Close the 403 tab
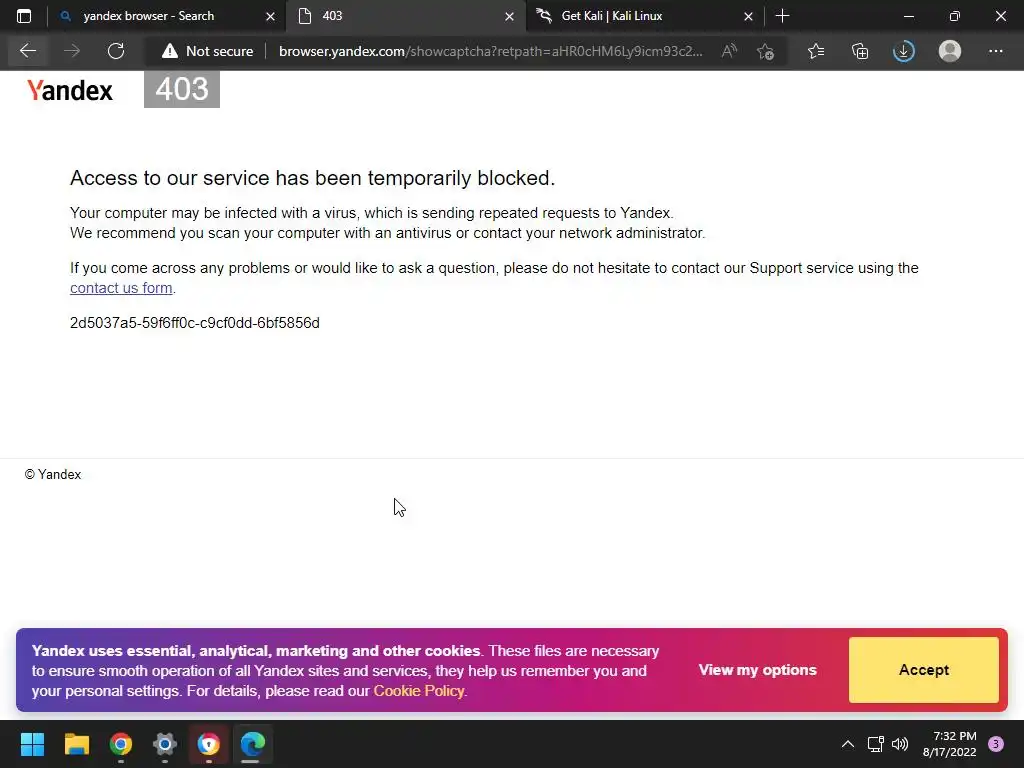 509,16
